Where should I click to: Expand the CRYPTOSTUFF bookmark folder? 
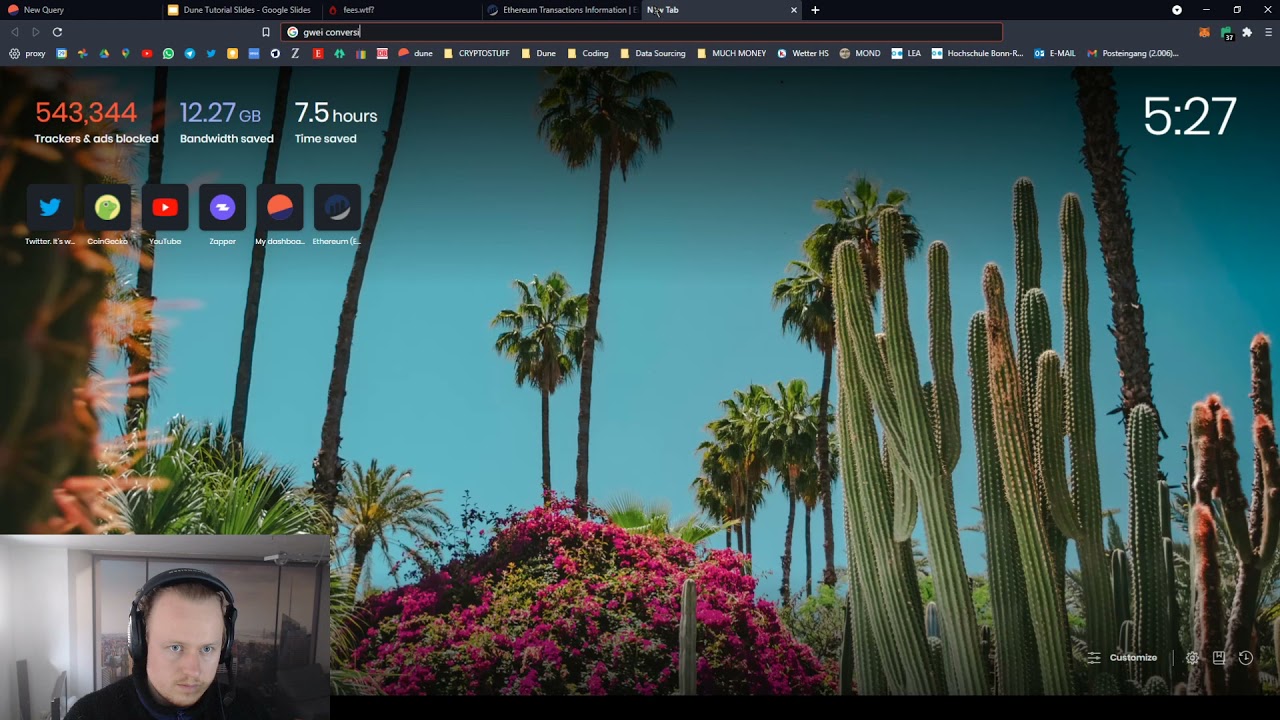(x=477, y=53)
